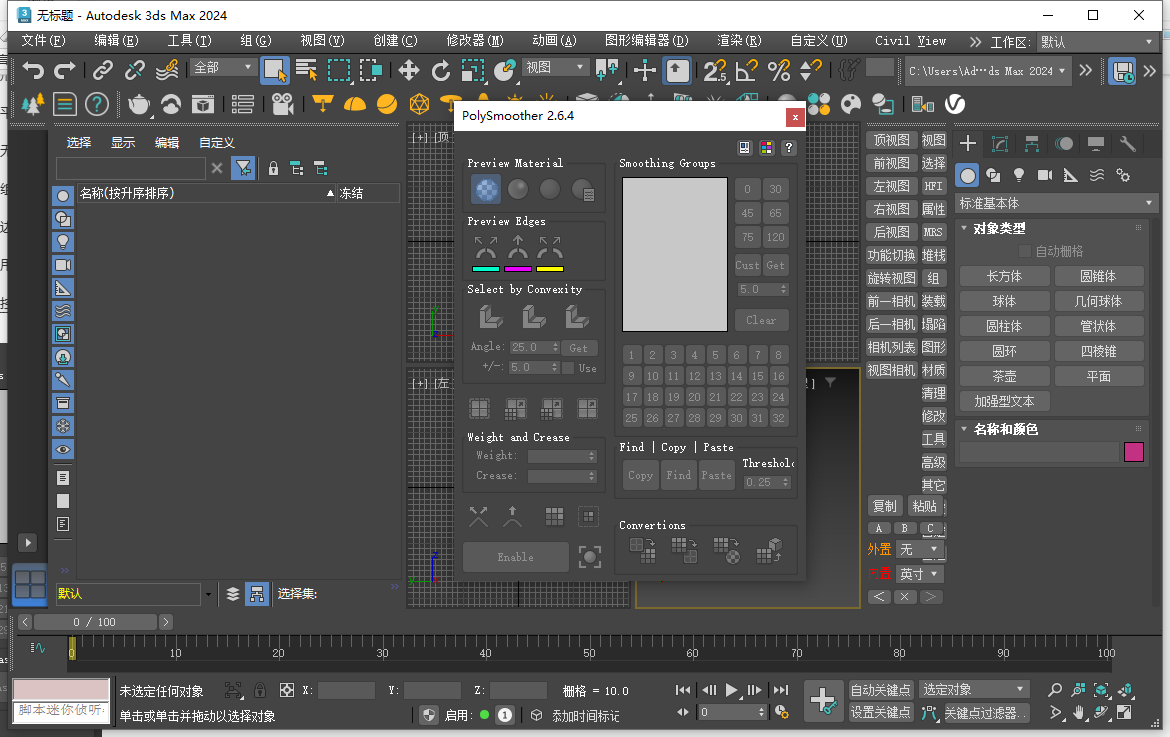Open scene explorer 显示 menu
1170x737 pixels.
coord(123,142)
